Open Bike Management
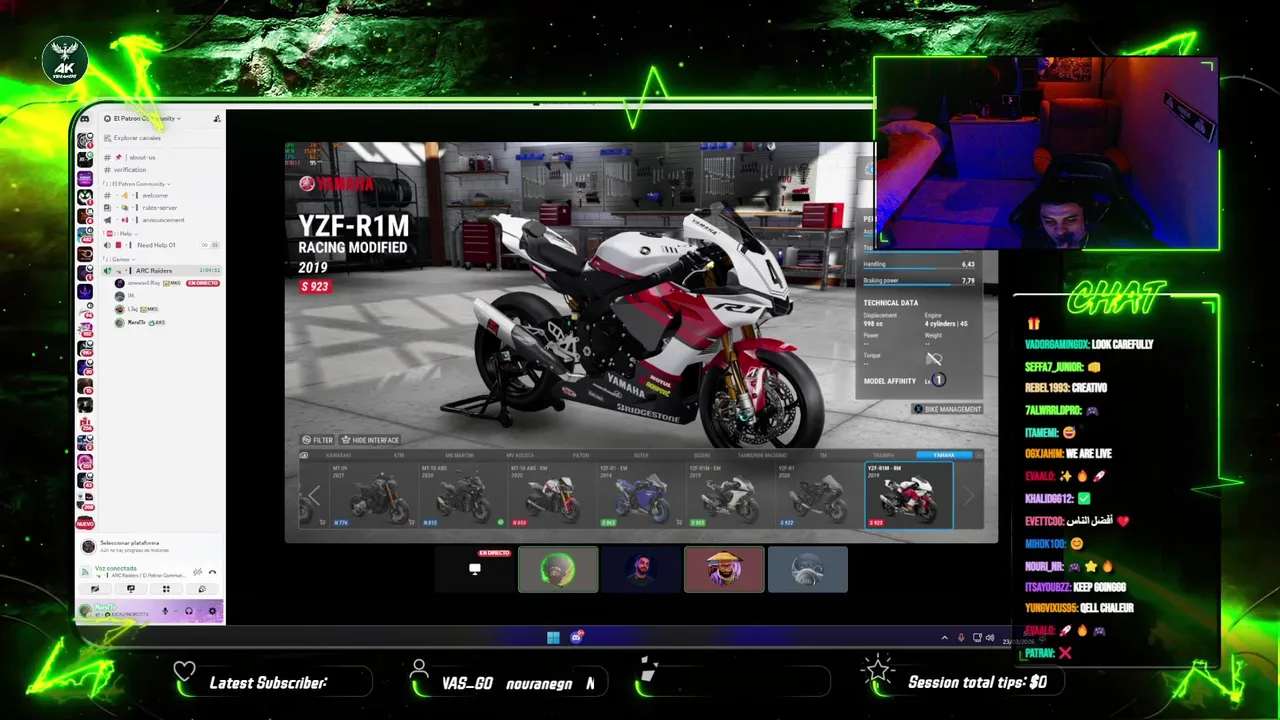The height and width of the screenshot is (720, 1280). 947,409
